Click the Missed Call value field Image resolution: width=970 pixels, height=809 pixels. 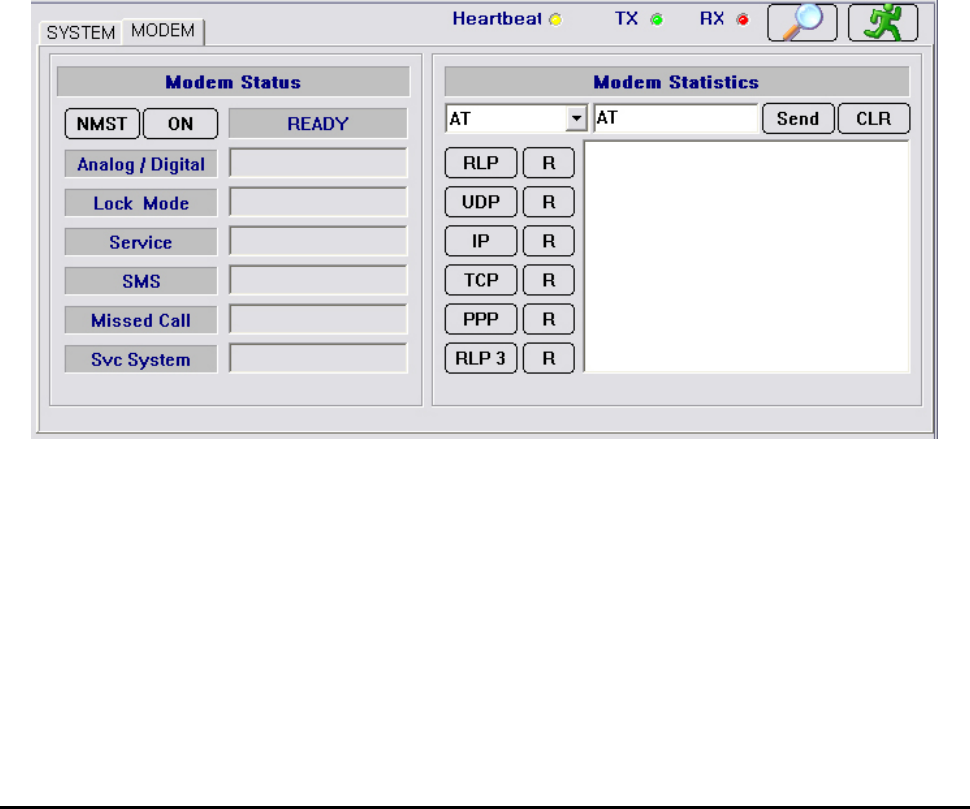point(318,320)
